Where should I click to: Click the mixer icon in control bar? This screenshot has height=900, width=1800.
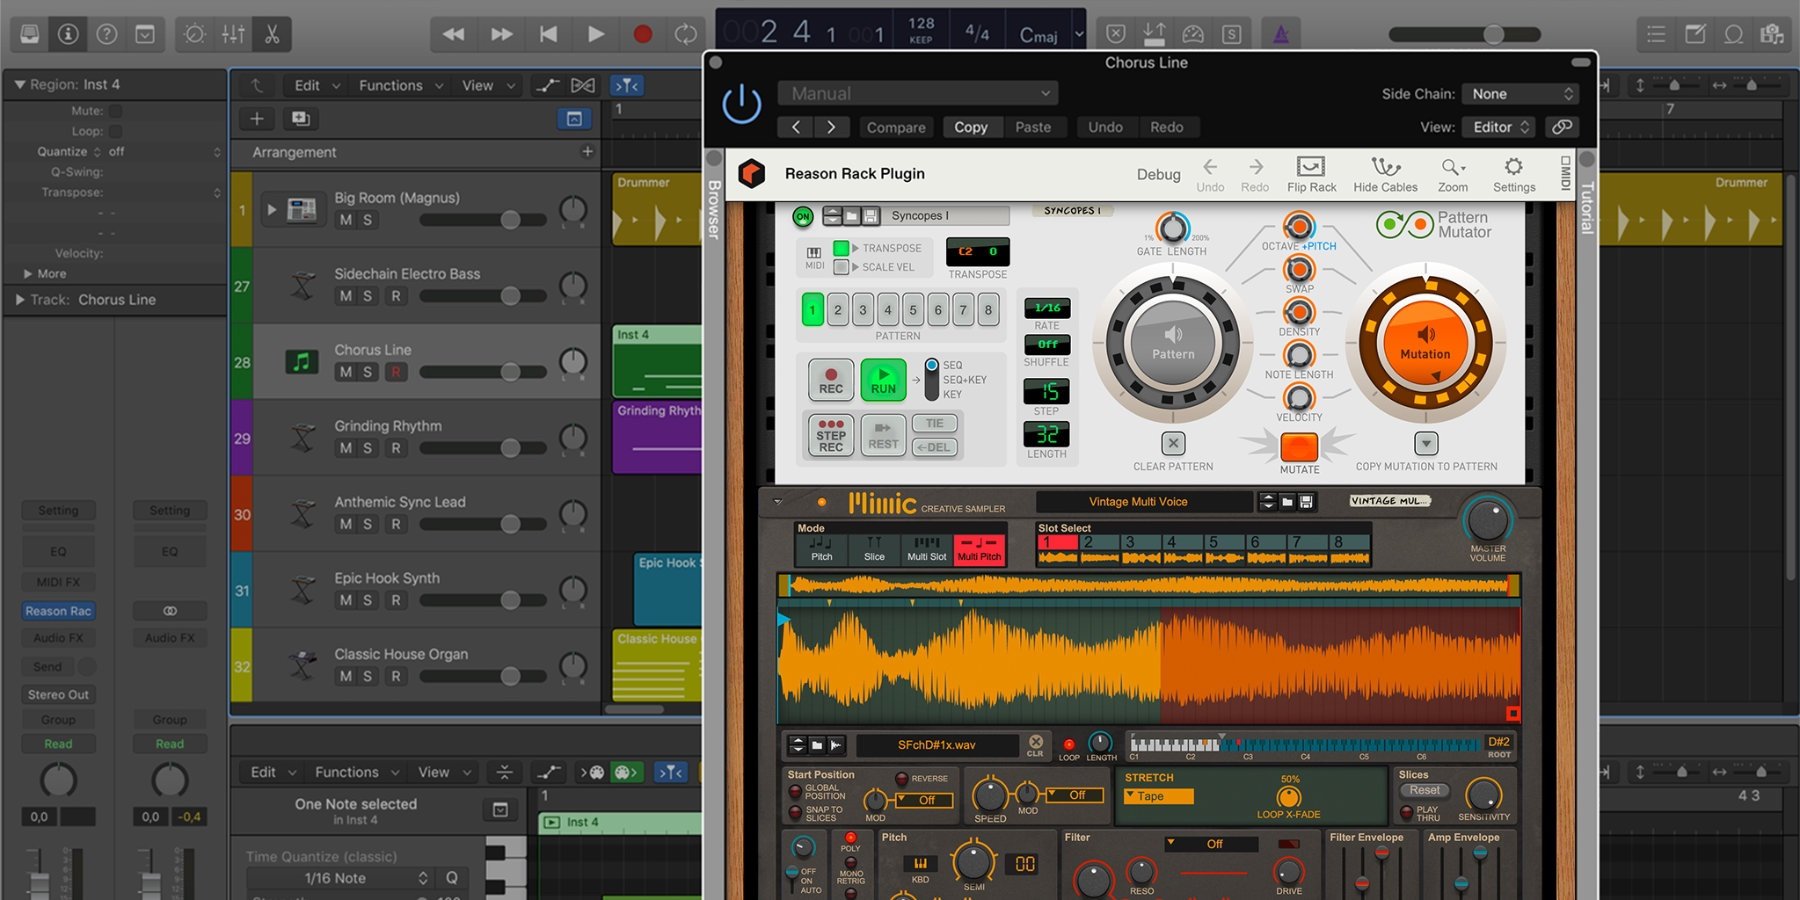233,34
